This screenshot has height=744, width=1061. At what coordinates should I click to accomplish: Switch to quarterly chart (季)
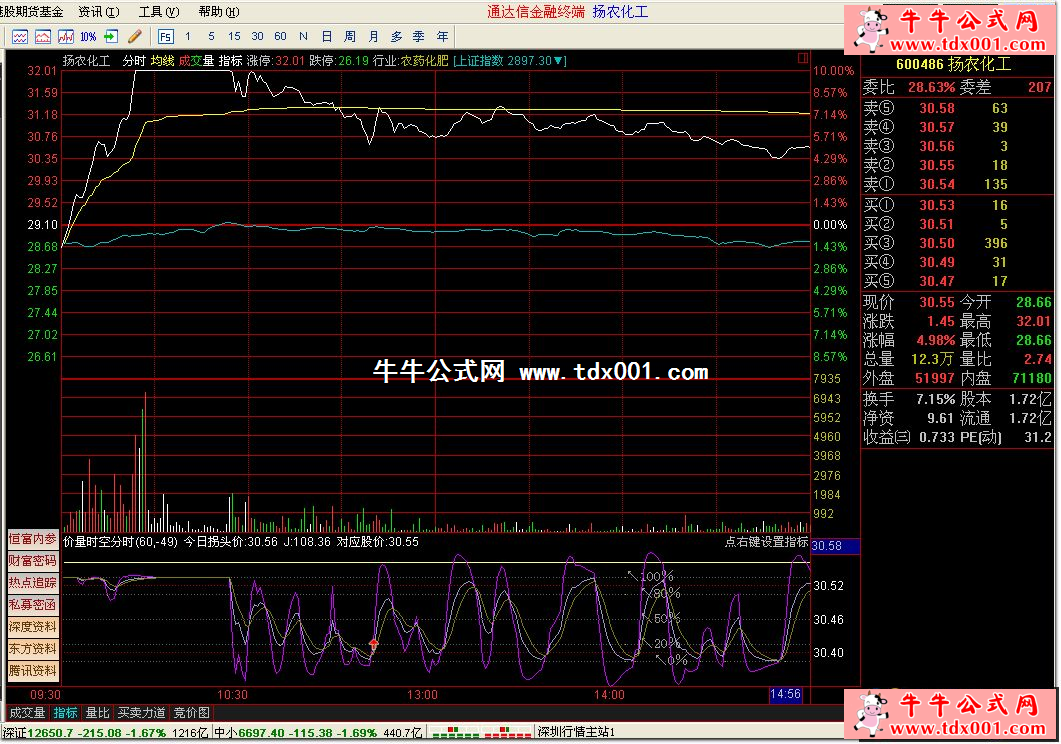pyautogui.click(x=419, y=37)
